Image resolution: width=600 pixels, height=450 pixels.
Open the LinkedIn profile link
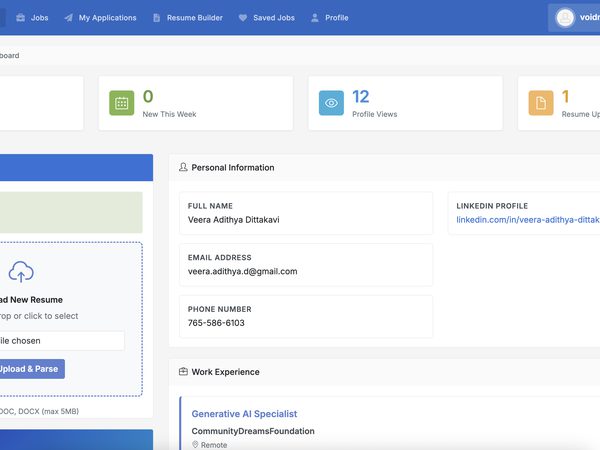click(x=528, y=220)
